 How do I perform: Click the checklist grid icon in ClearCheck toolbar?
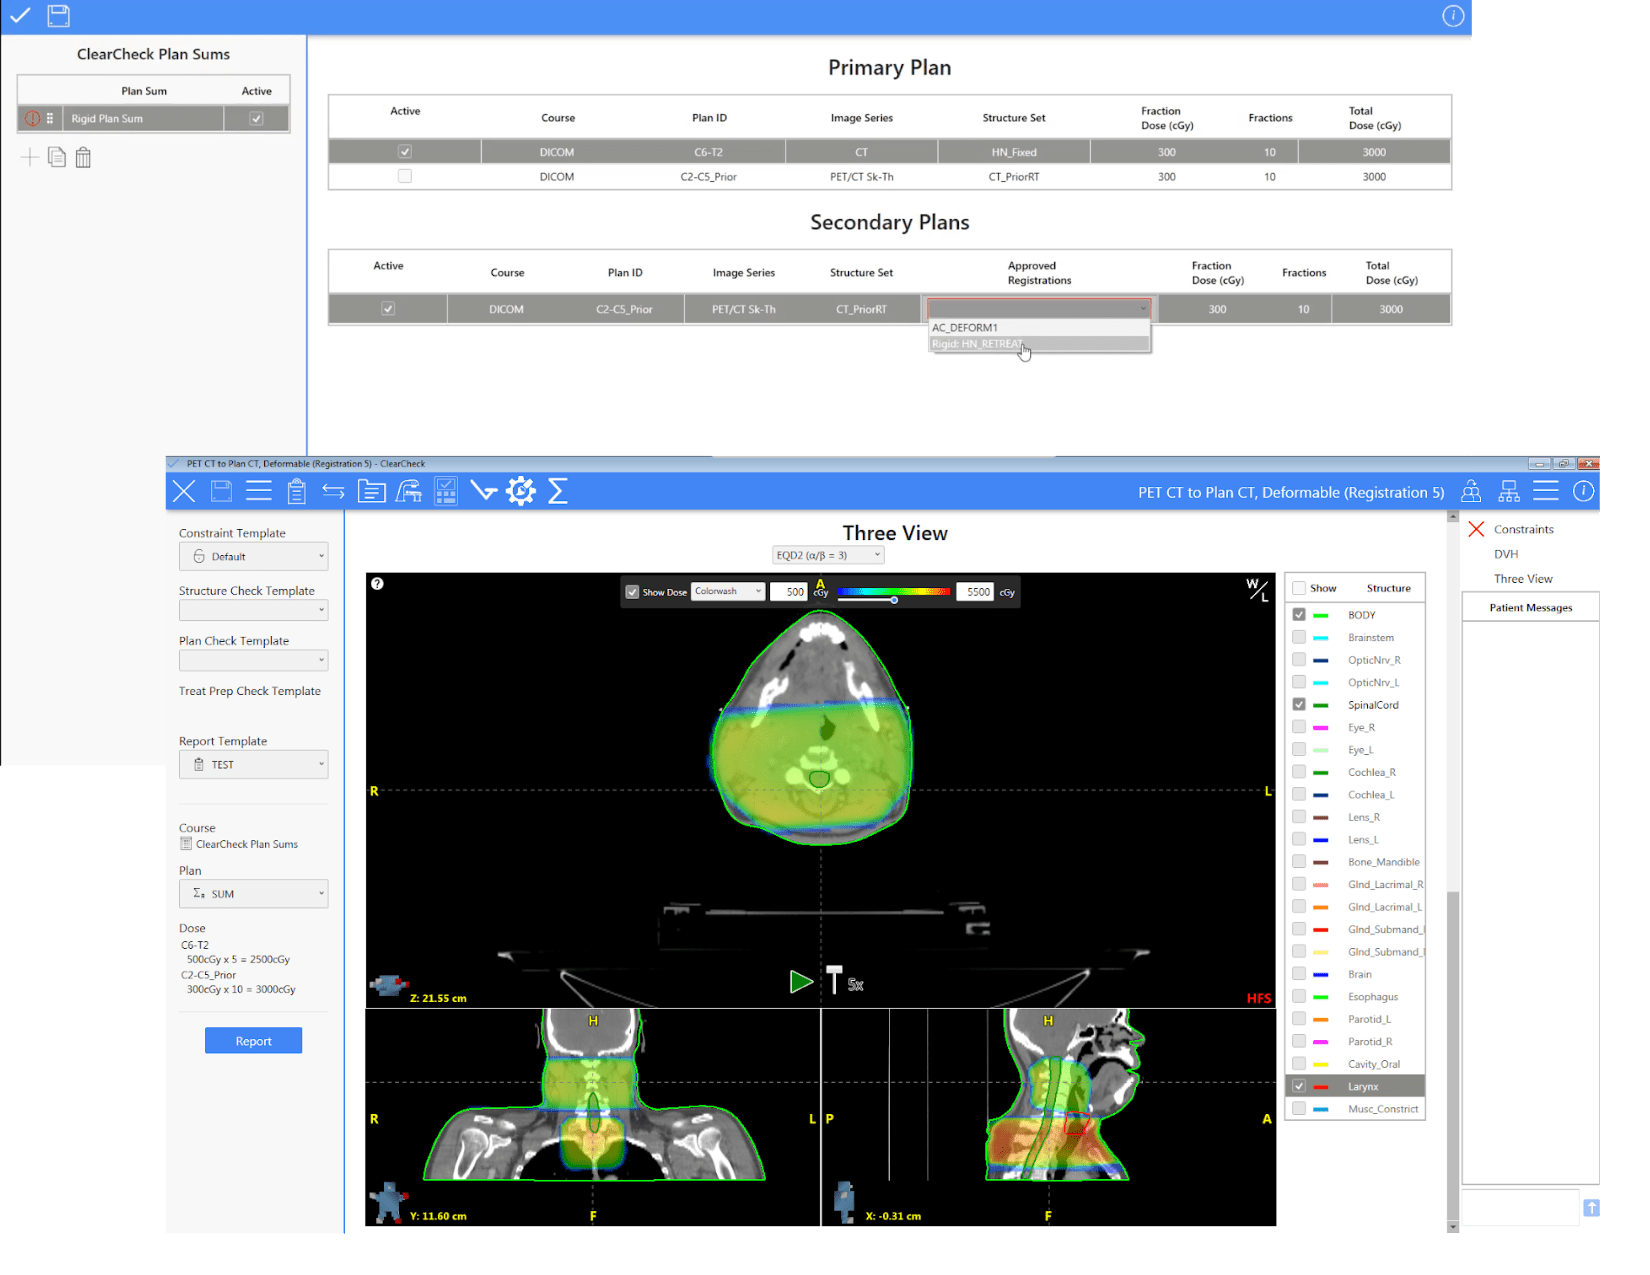(x=446, y=491)
